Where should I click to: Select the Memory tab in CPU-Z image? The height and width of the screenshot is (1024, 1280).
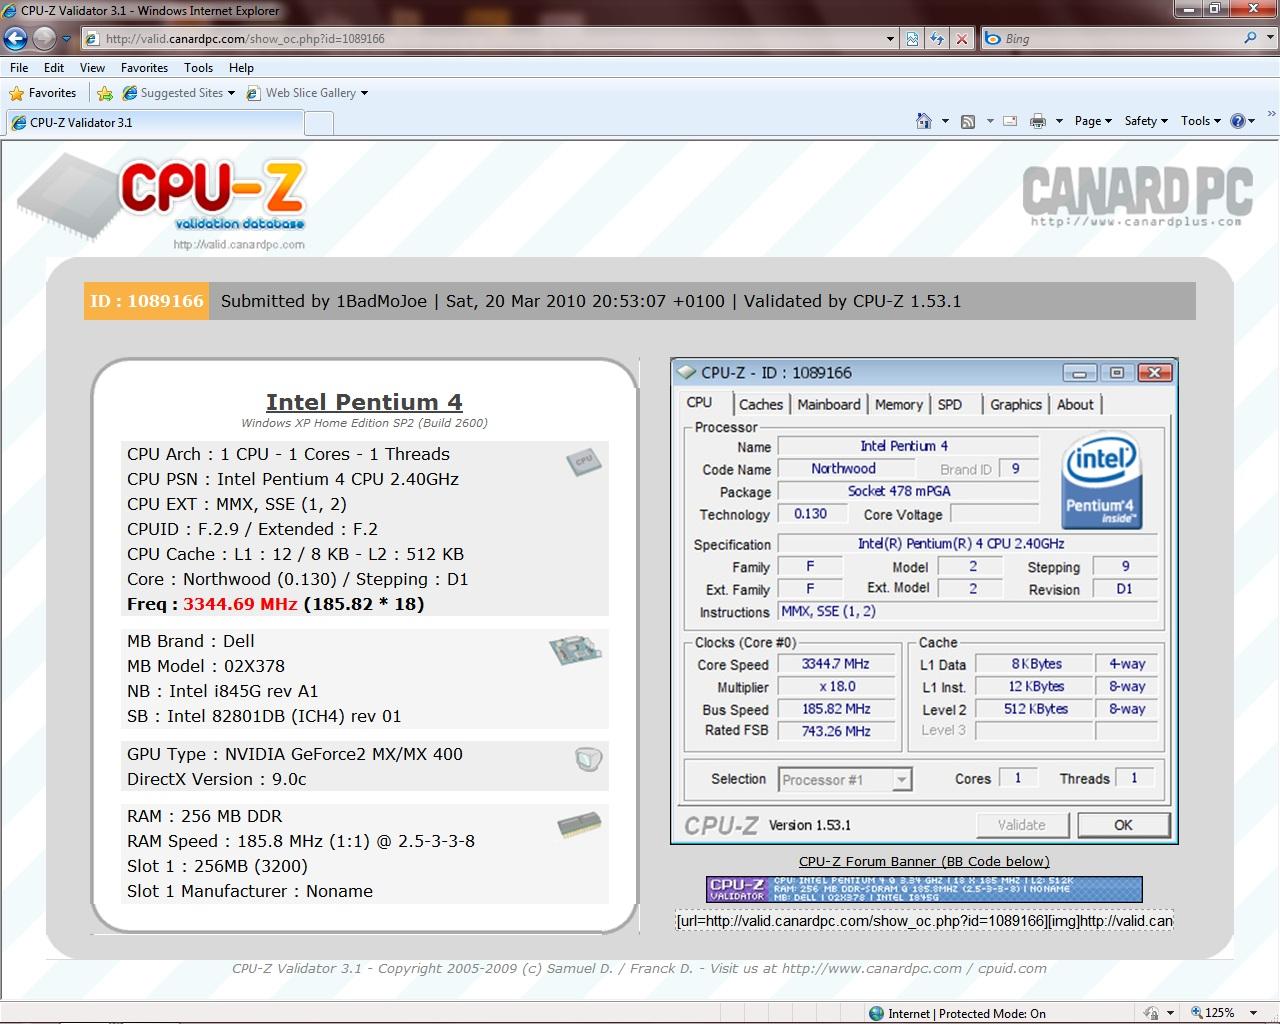899,405
